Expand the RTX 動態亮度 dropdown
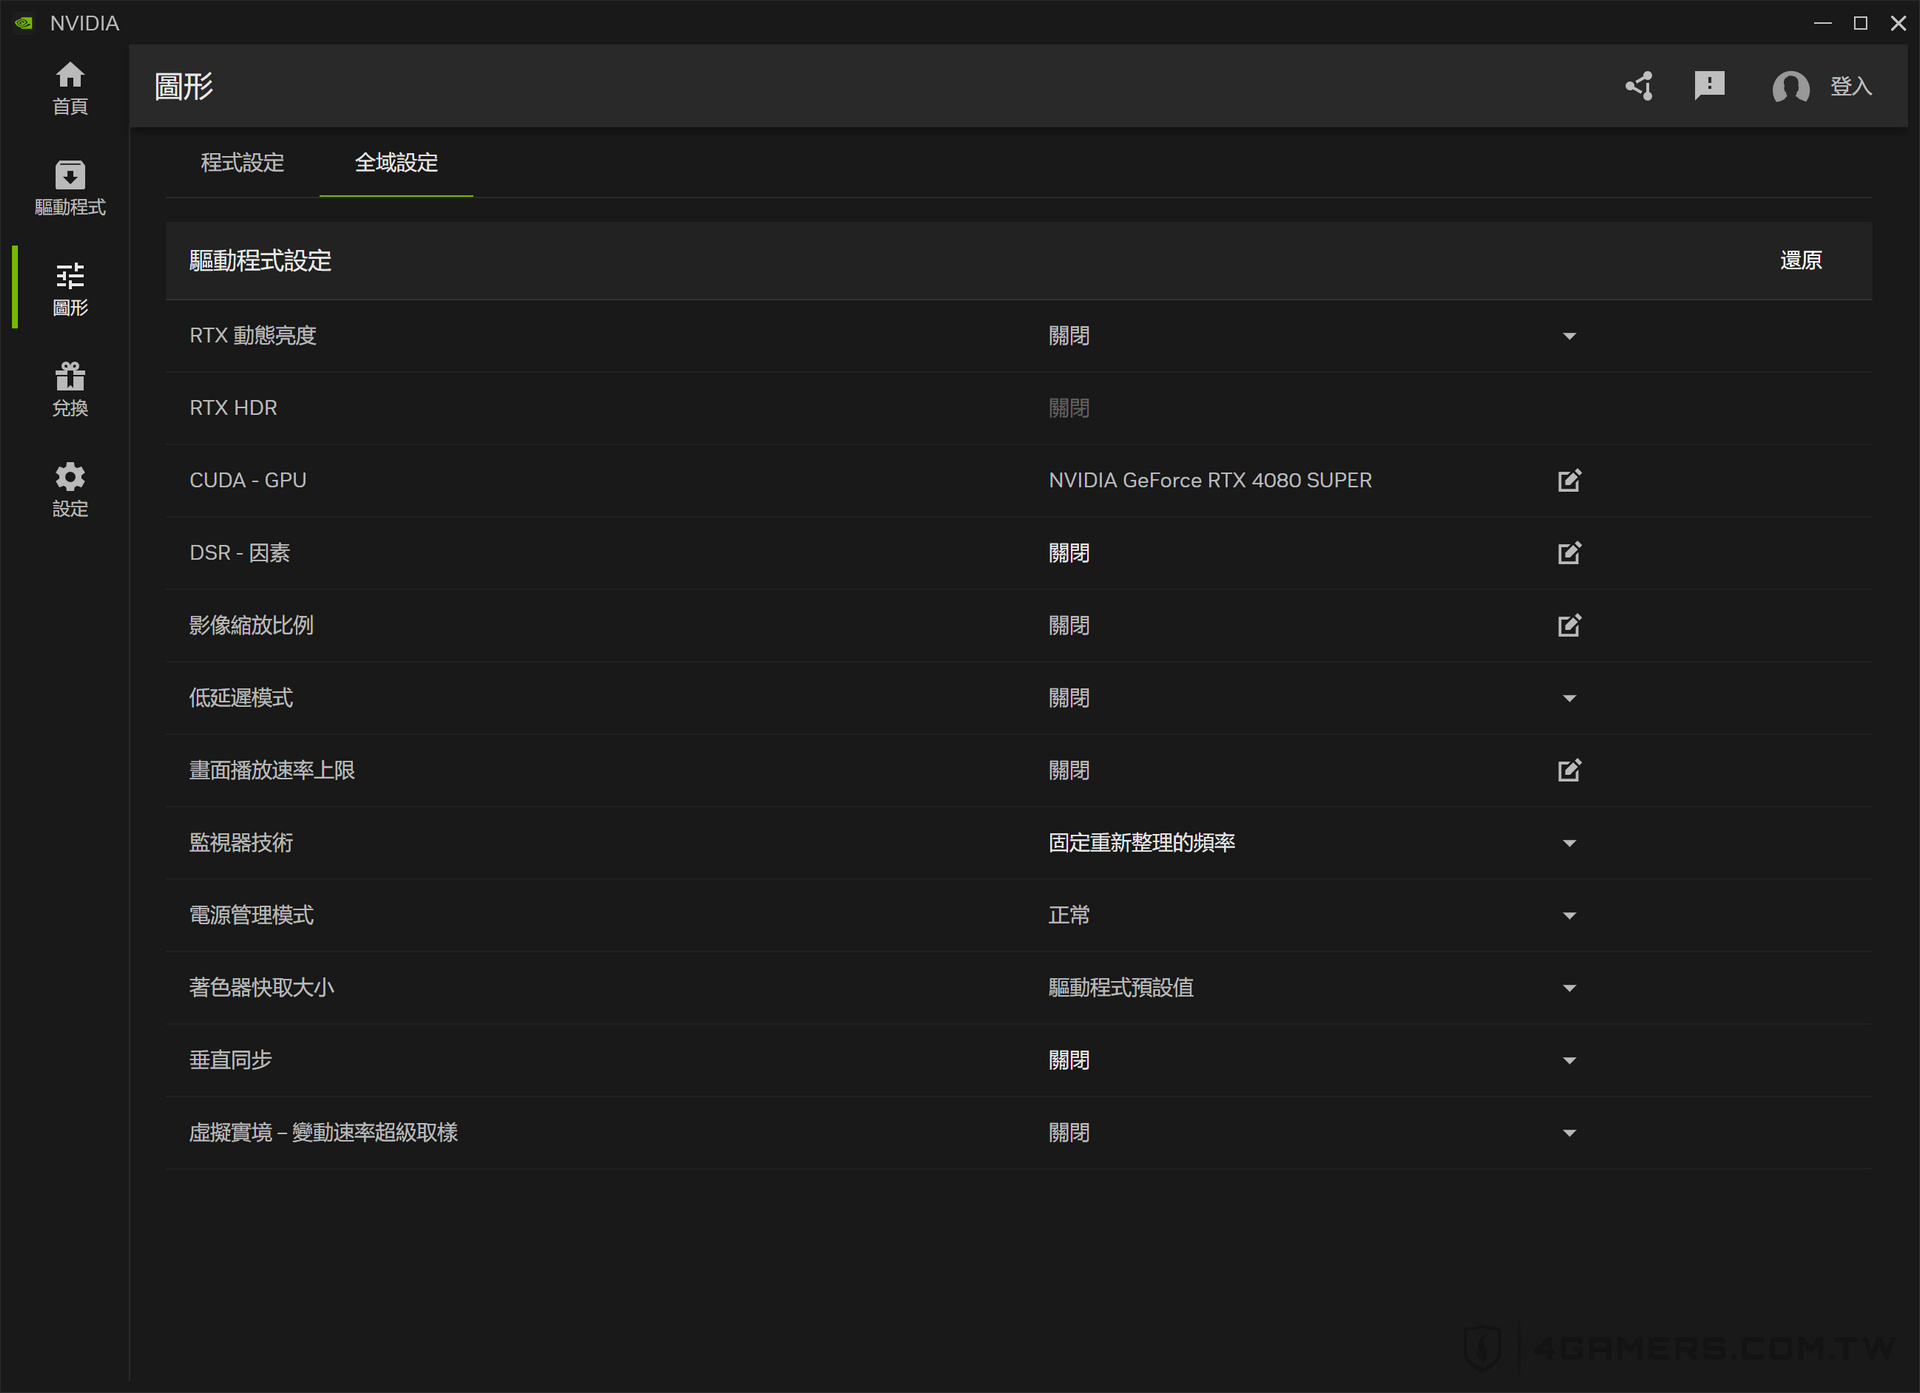1920x1393 pixels. [x=1569, y=336]
